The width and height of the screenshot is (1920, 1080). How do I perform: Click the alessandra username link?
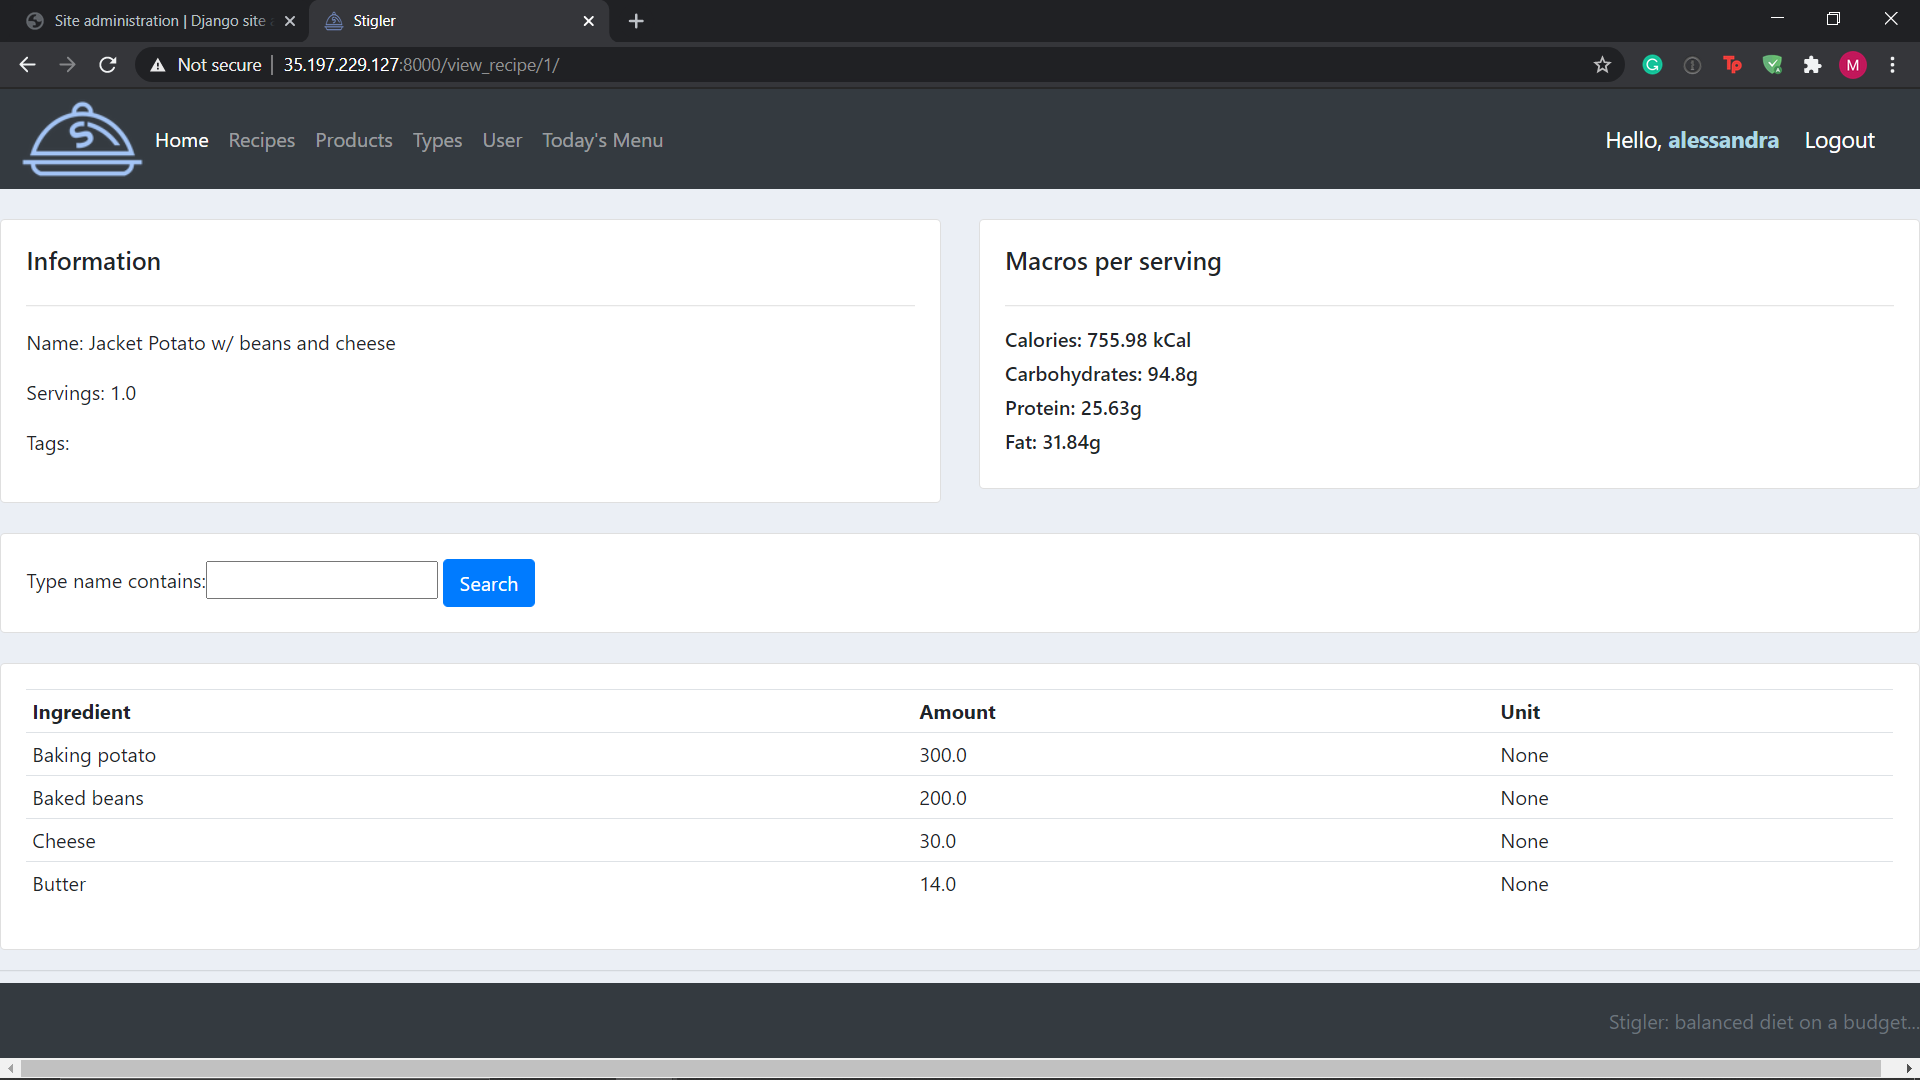[x=1723, y=140]
